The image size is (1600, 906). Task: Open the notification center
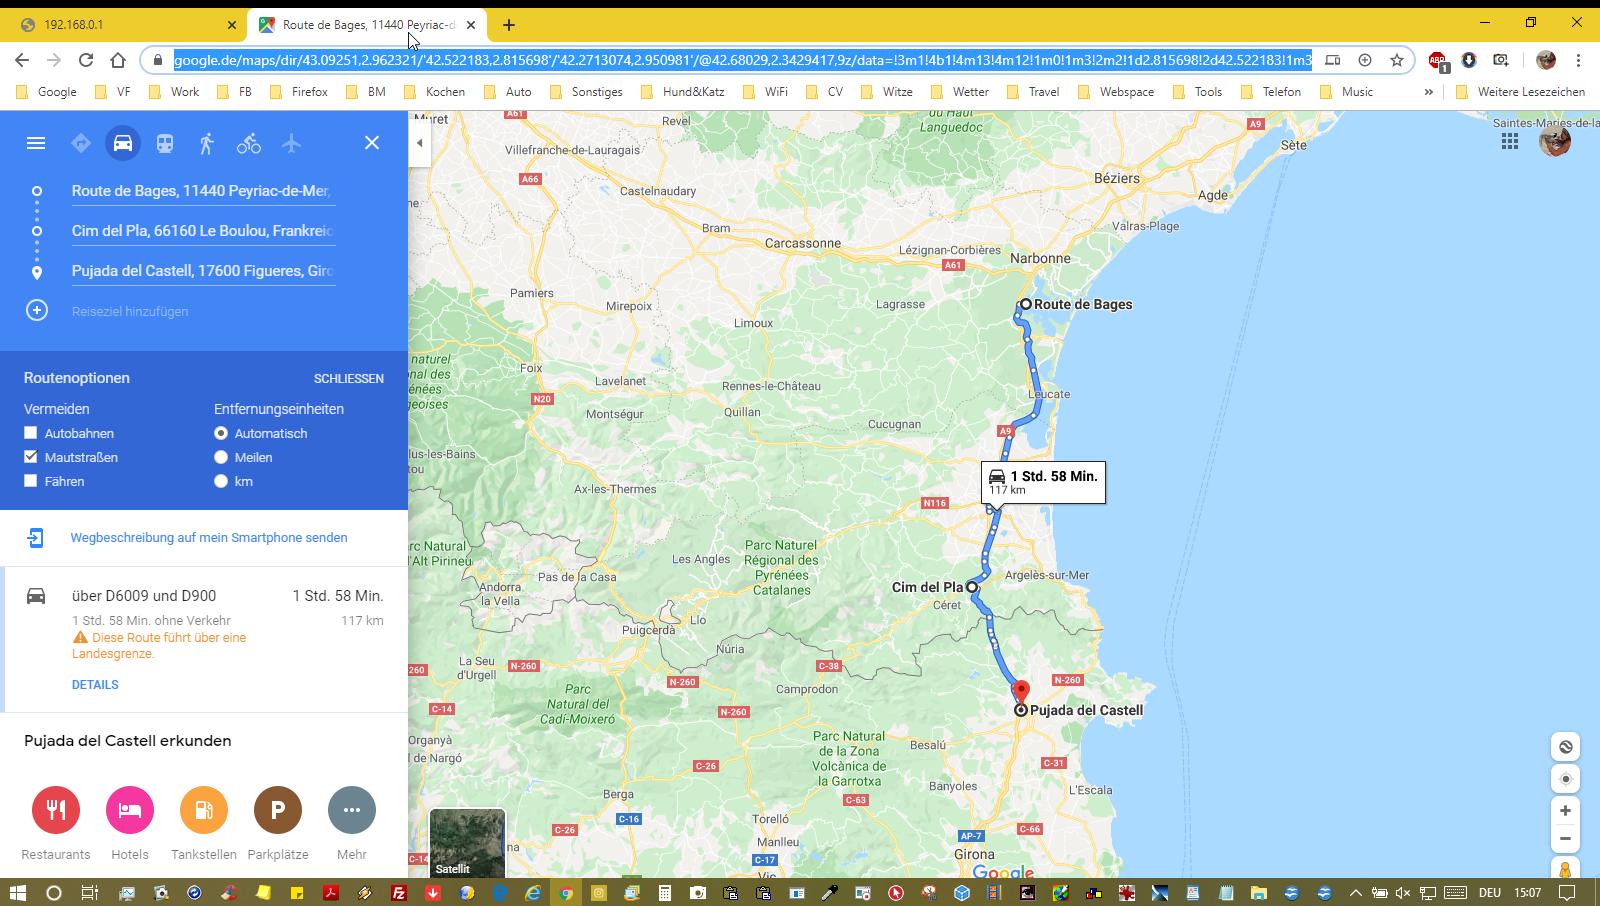pos(1568,893)
